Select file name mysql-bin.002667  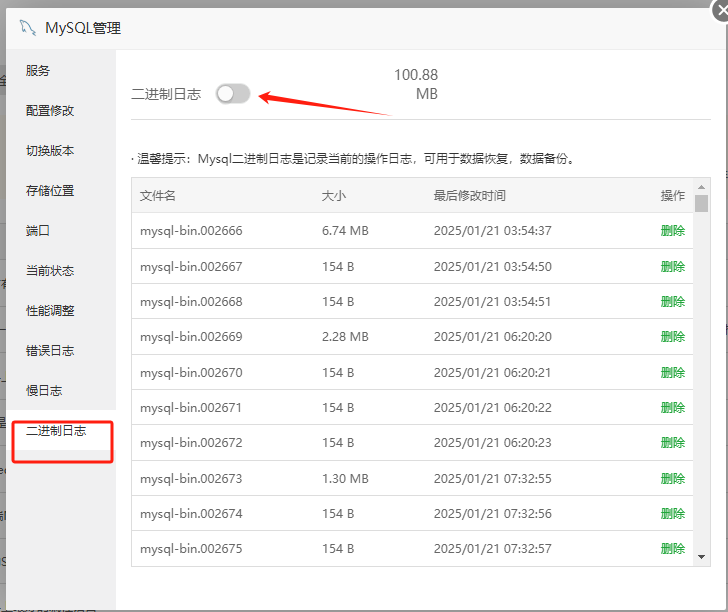point(191,267)
